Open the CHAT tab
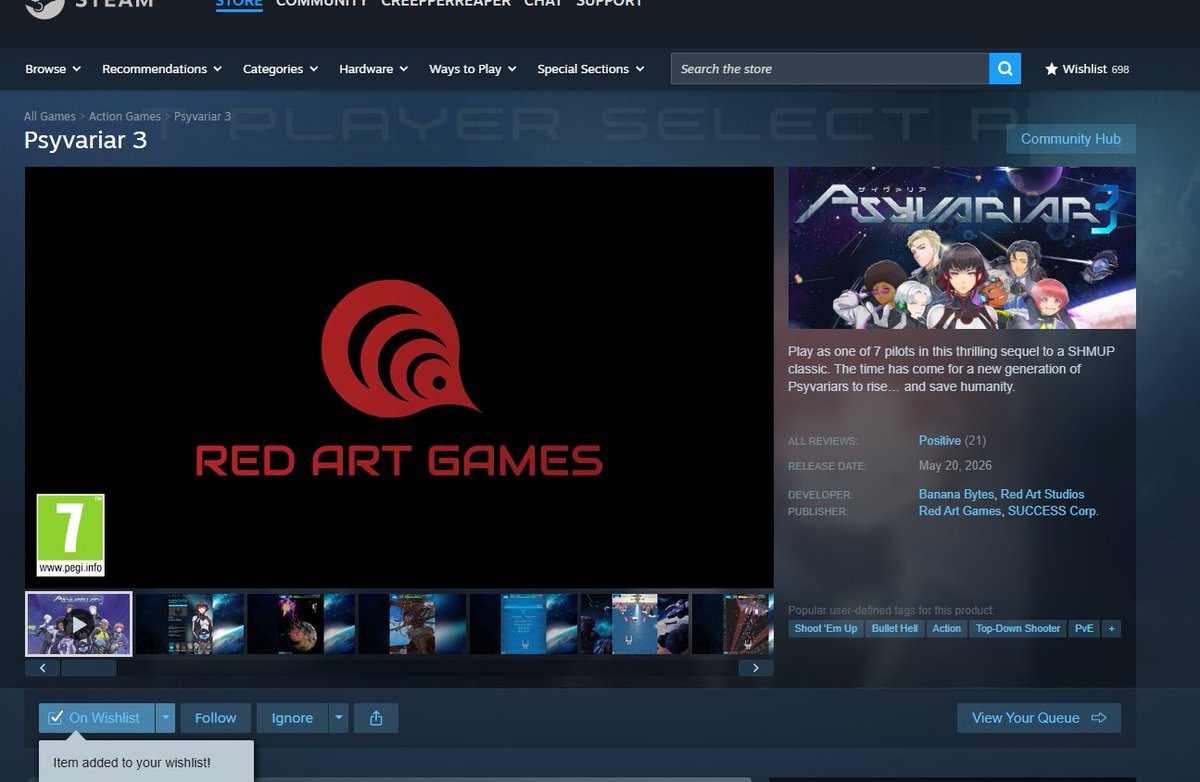Screen dimensions: 1200x782 pos(543,4)
